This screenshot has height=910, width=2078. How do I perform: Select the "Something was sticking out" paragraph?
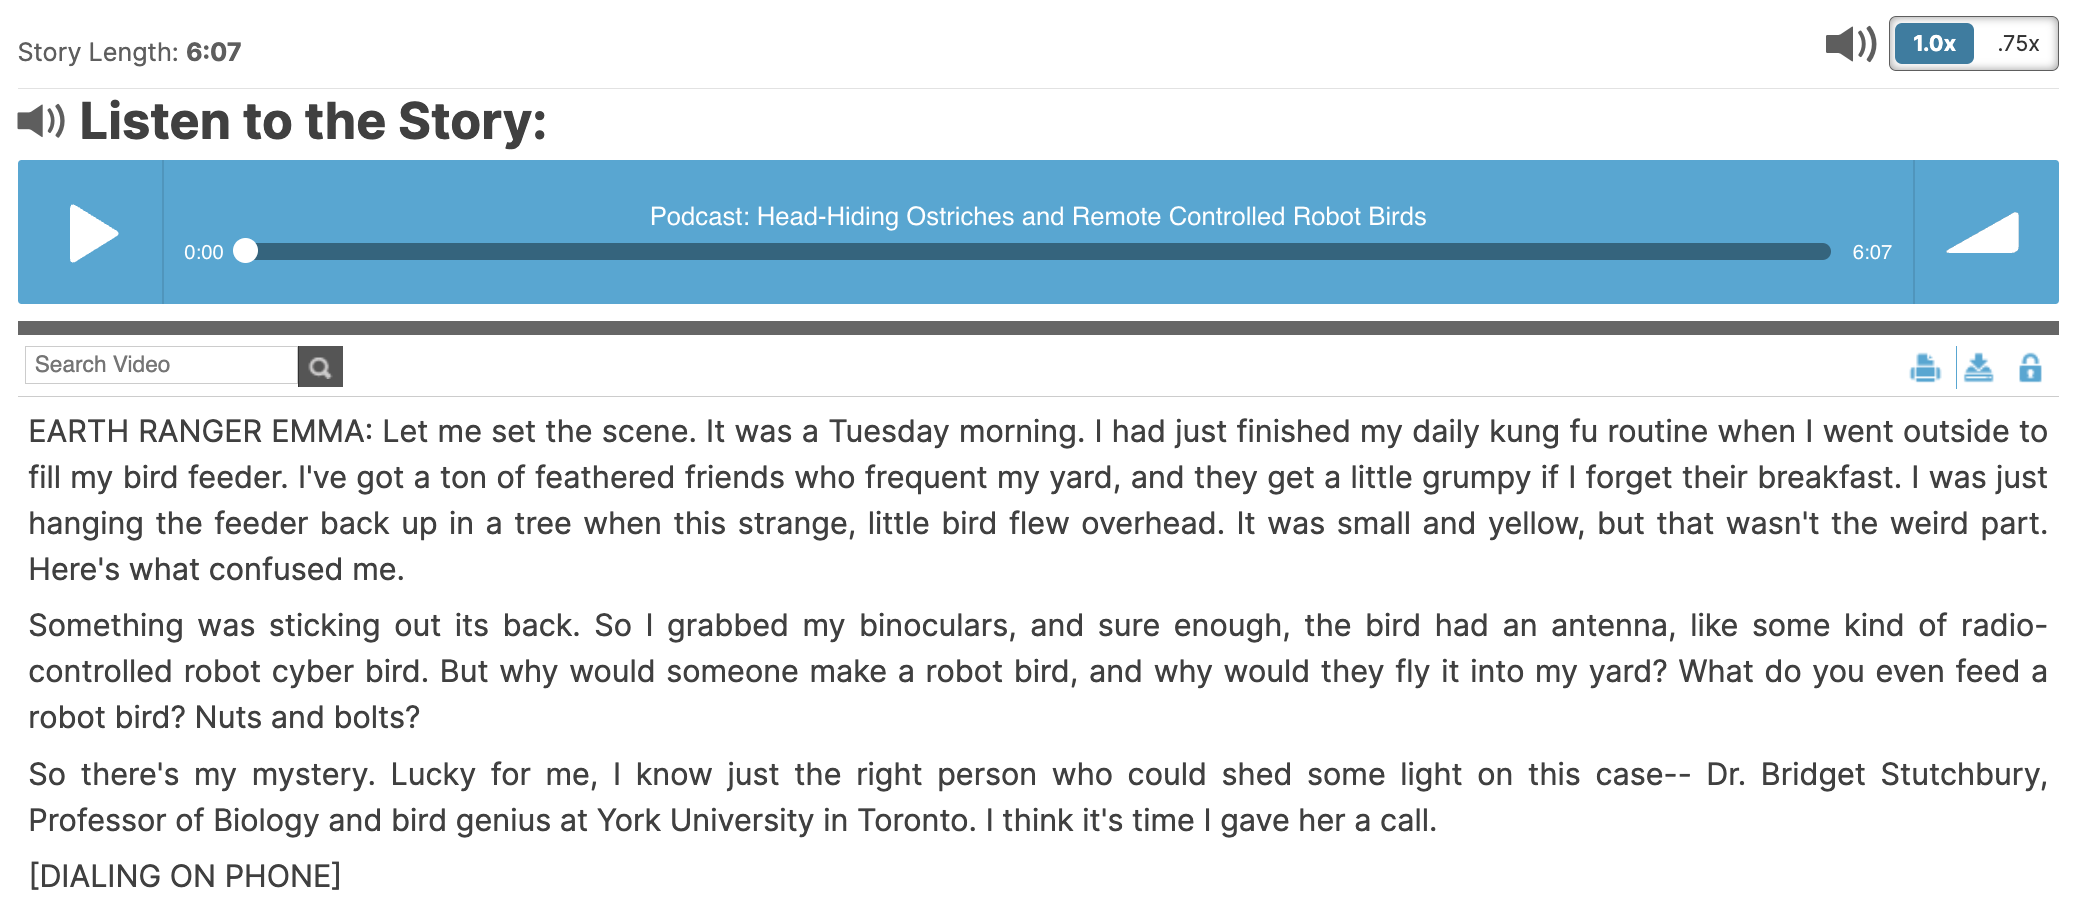[1037, 671]
